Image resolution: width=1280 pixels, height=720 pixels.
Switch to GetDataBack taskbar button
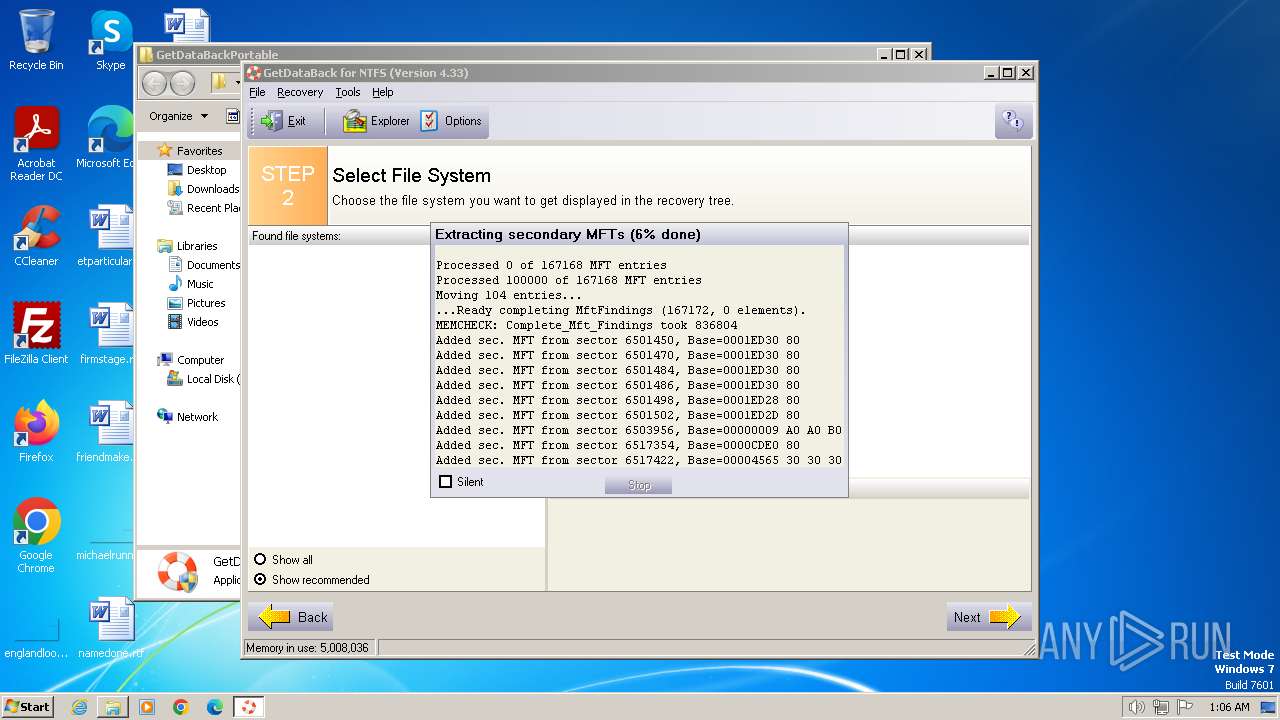(x=248, y=707)
